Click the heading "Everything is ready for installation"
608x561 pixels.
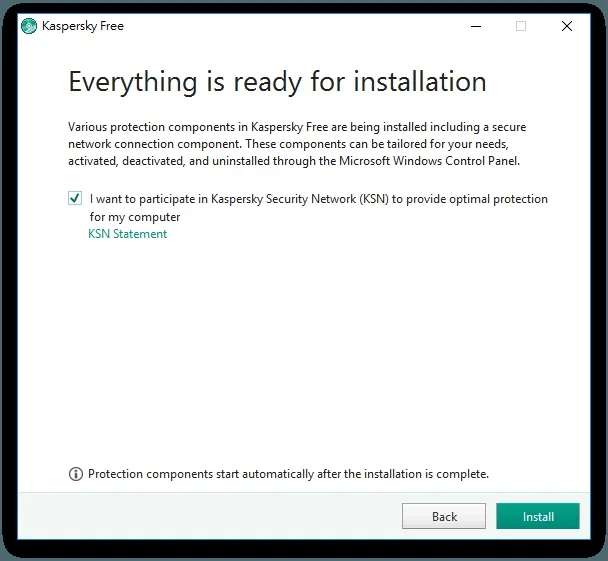(277, 82)
